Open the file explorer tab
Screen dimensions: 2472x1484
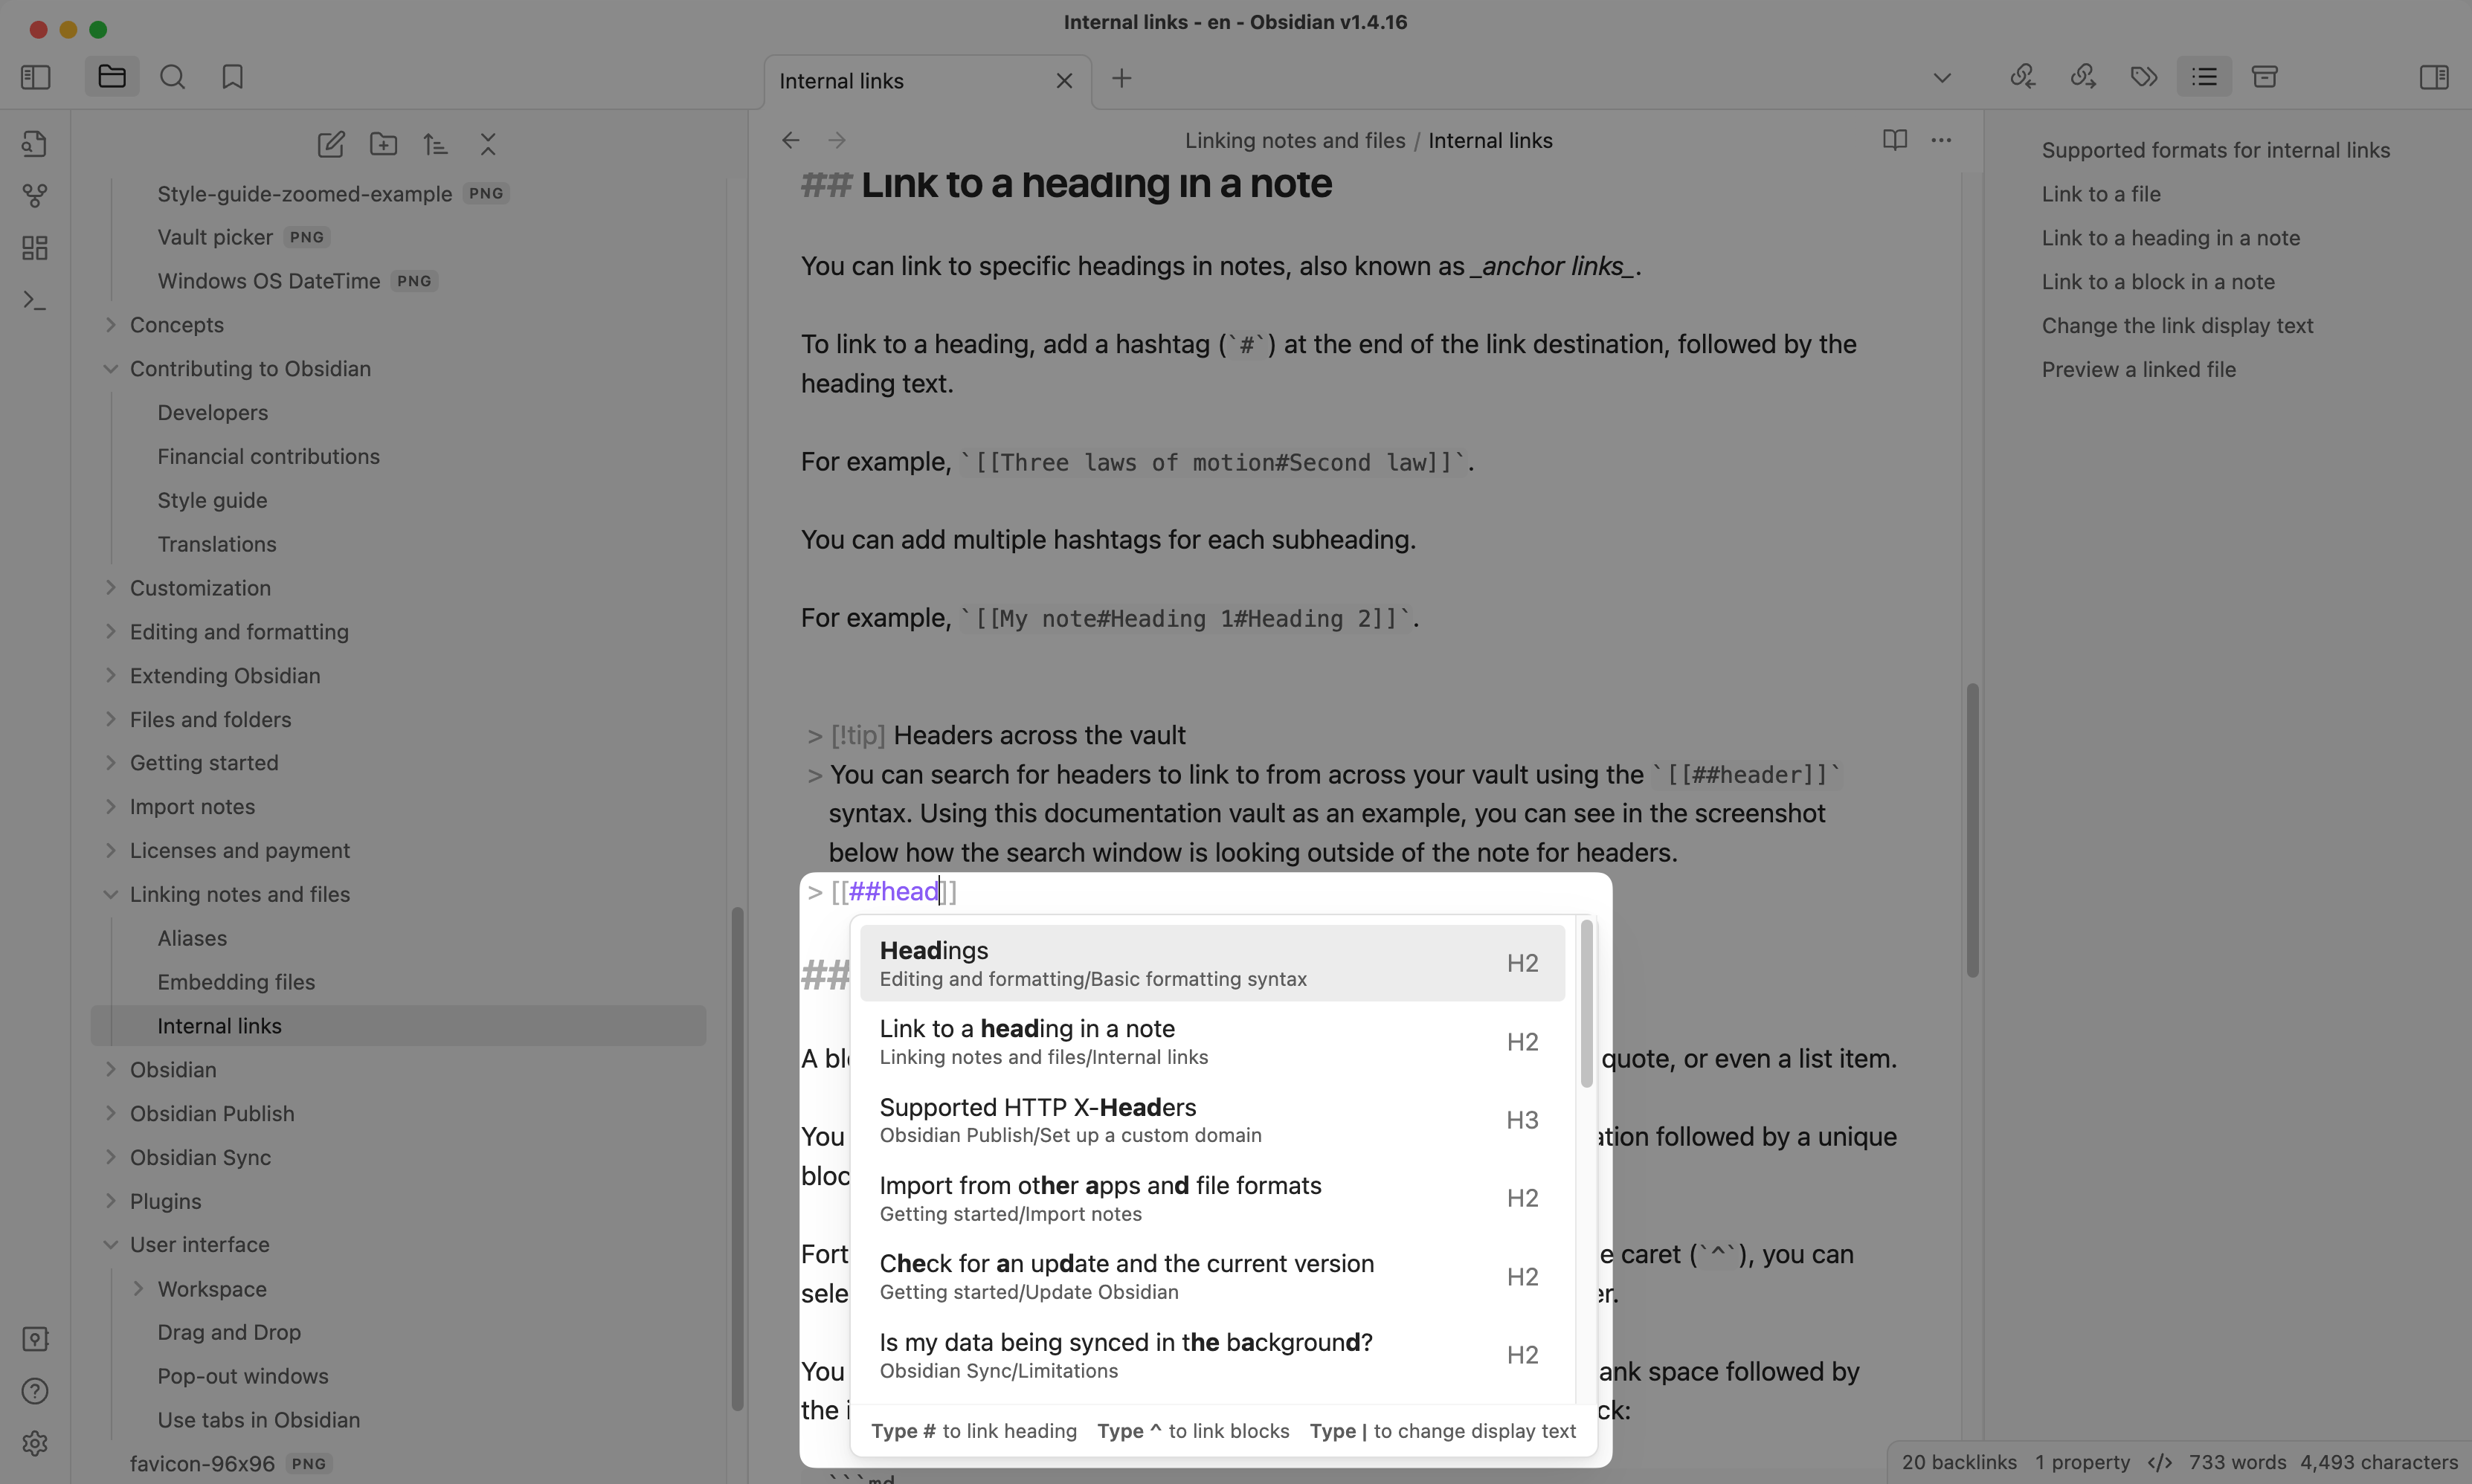coord(112,77)
